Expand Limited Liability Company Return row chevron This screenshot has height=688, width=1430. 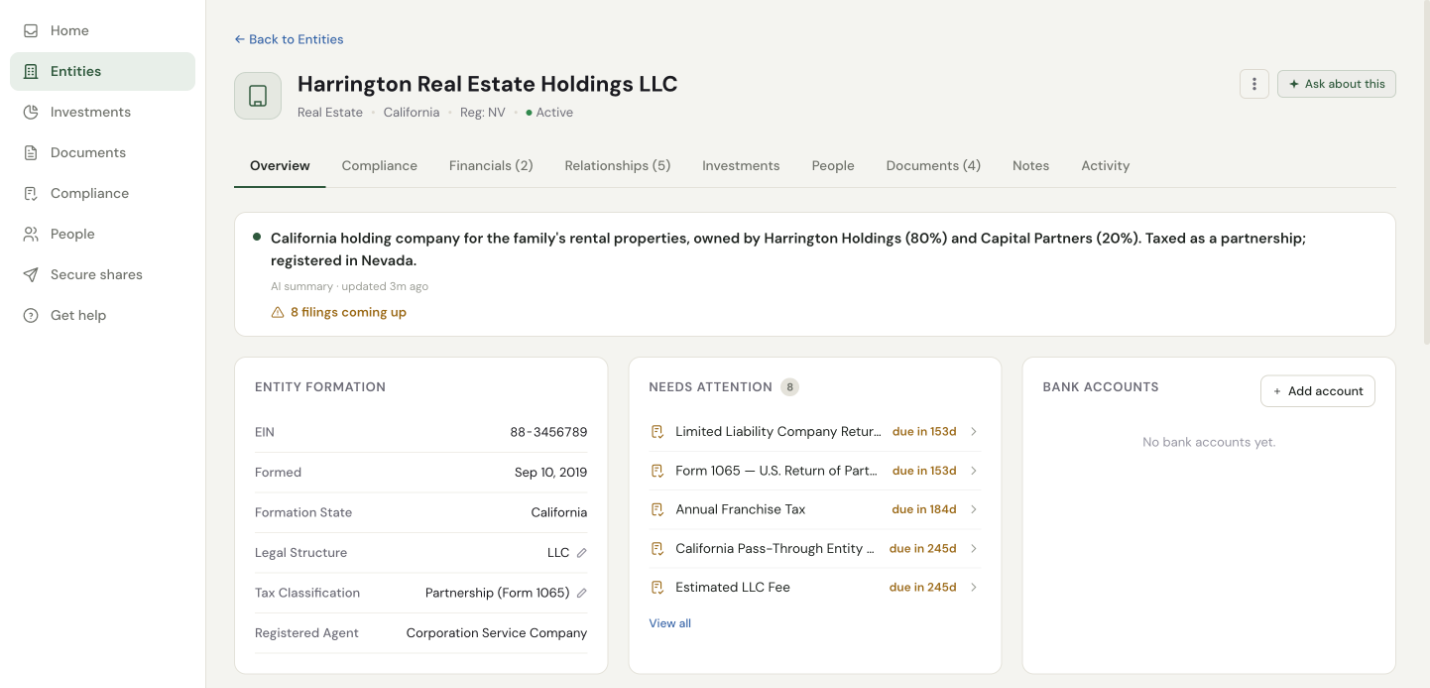coord(974,432)
